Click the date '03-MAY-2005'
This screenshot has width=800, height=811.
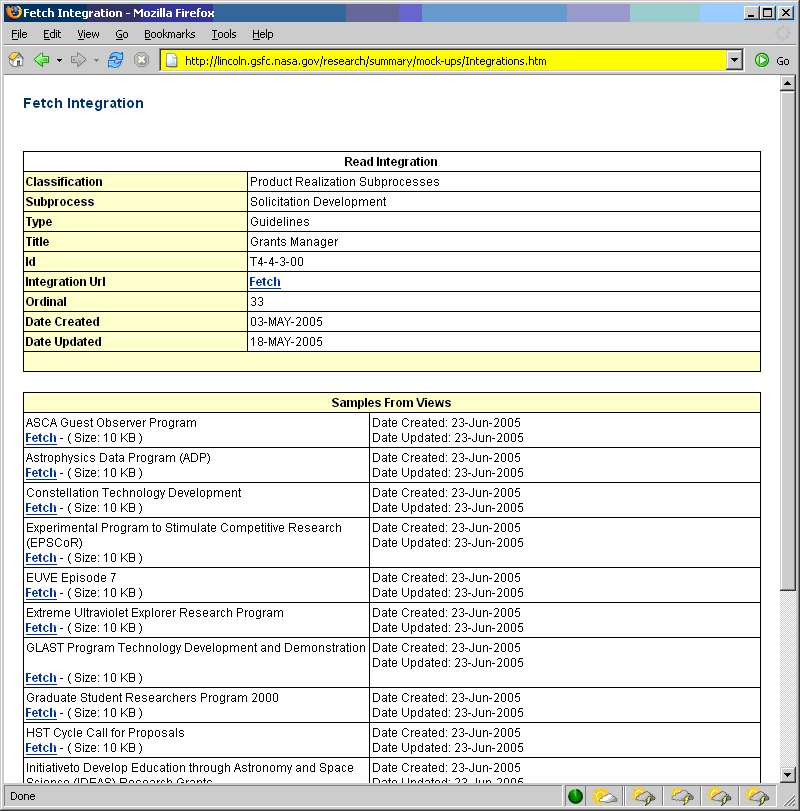pos(286,322)
